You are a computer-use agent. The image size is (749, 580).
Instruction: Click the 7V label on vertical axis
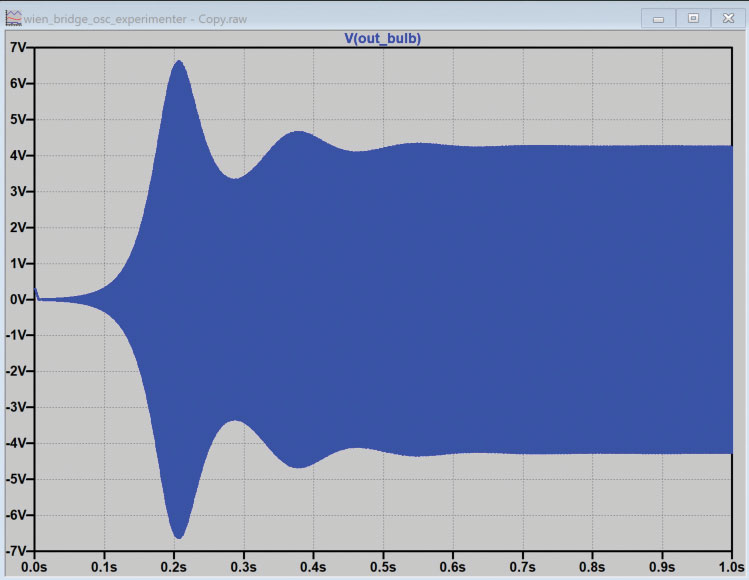tap(20, 48)
